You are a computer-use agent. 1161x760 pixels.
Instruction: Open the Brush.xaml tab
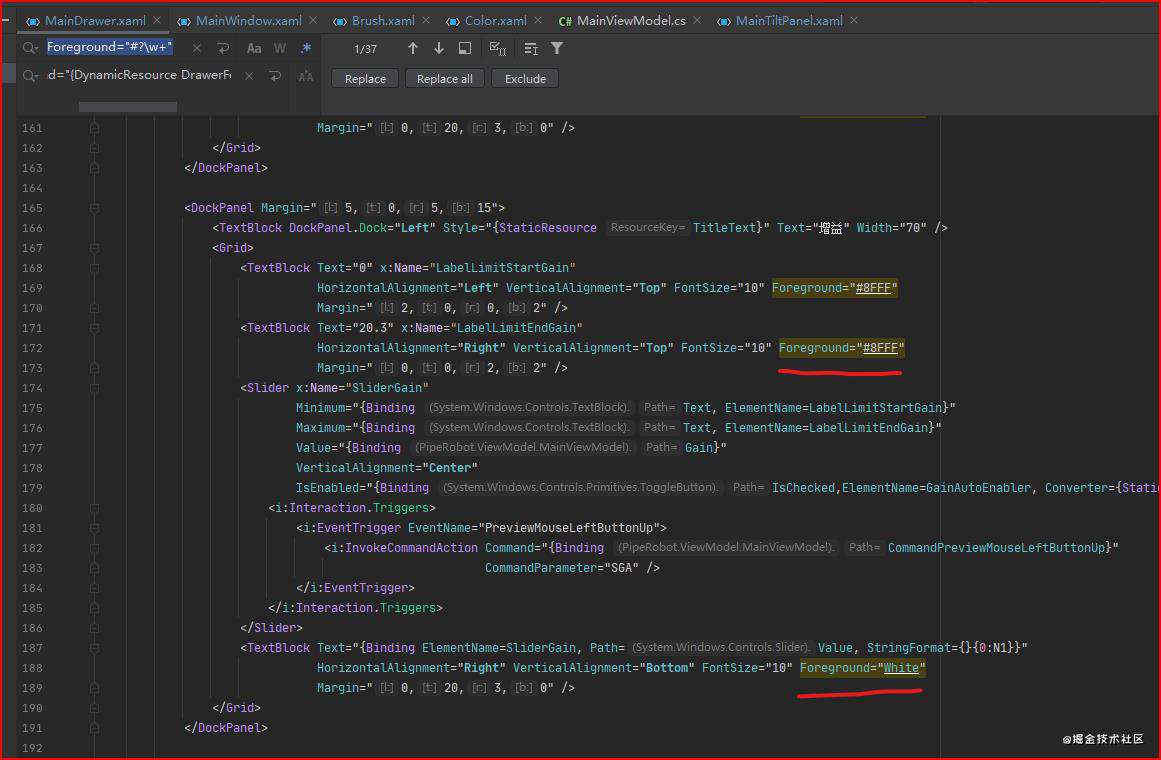click(x=381, y=21)
